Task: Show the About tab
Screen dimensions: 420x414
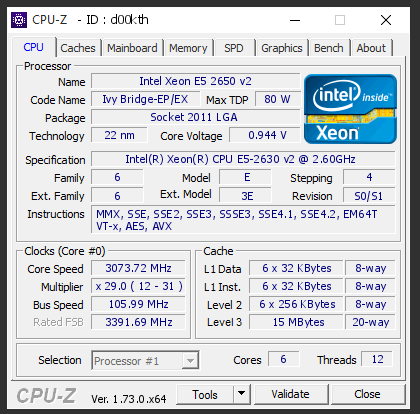Action: coord(371,48)
